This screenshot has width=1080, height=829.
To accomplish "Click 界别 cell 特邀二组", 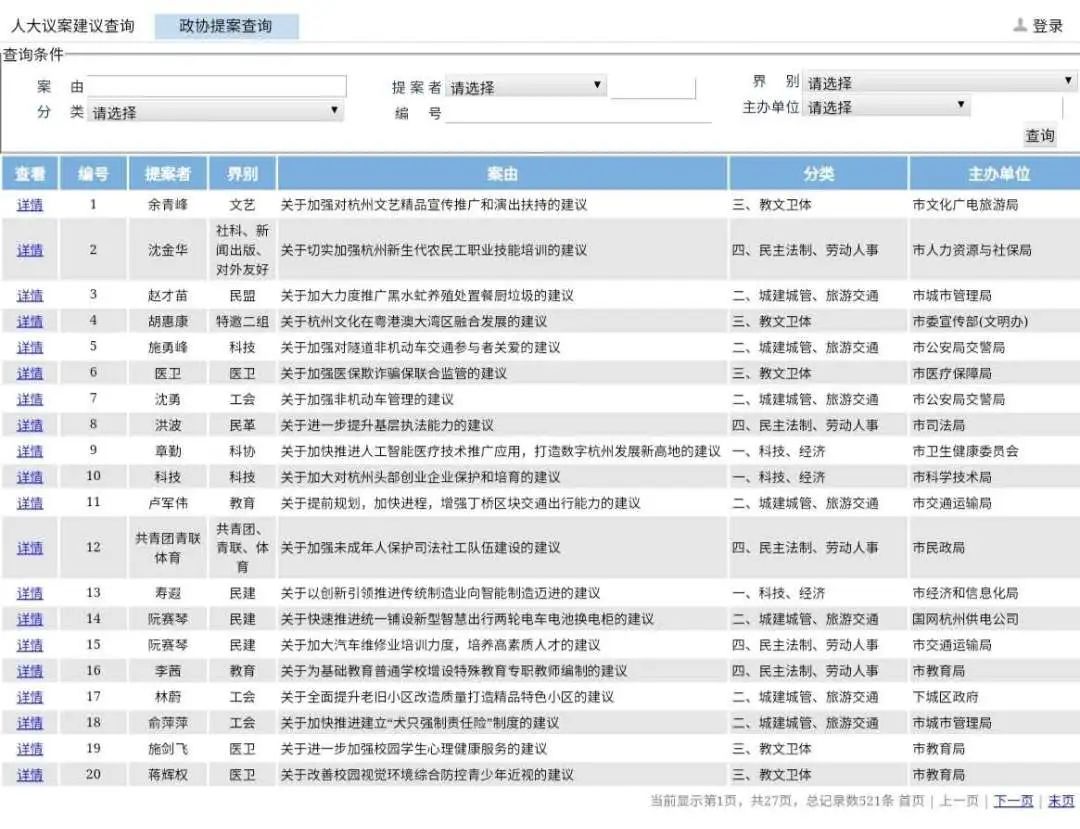I will point(242,322).
